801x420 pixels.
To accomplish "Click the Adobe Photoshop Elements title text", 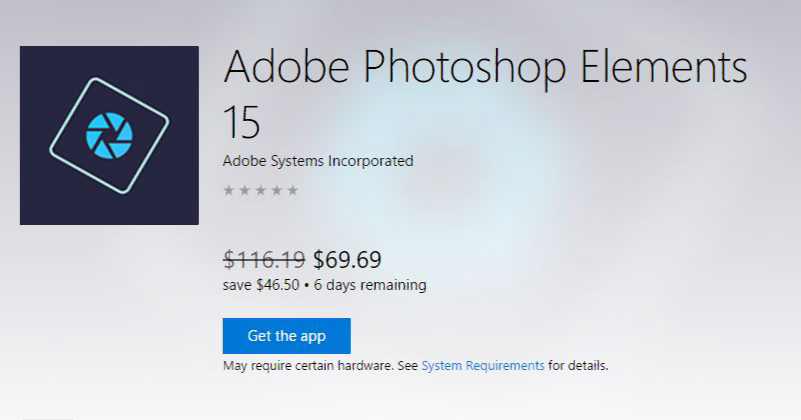I will pos(485,68).
